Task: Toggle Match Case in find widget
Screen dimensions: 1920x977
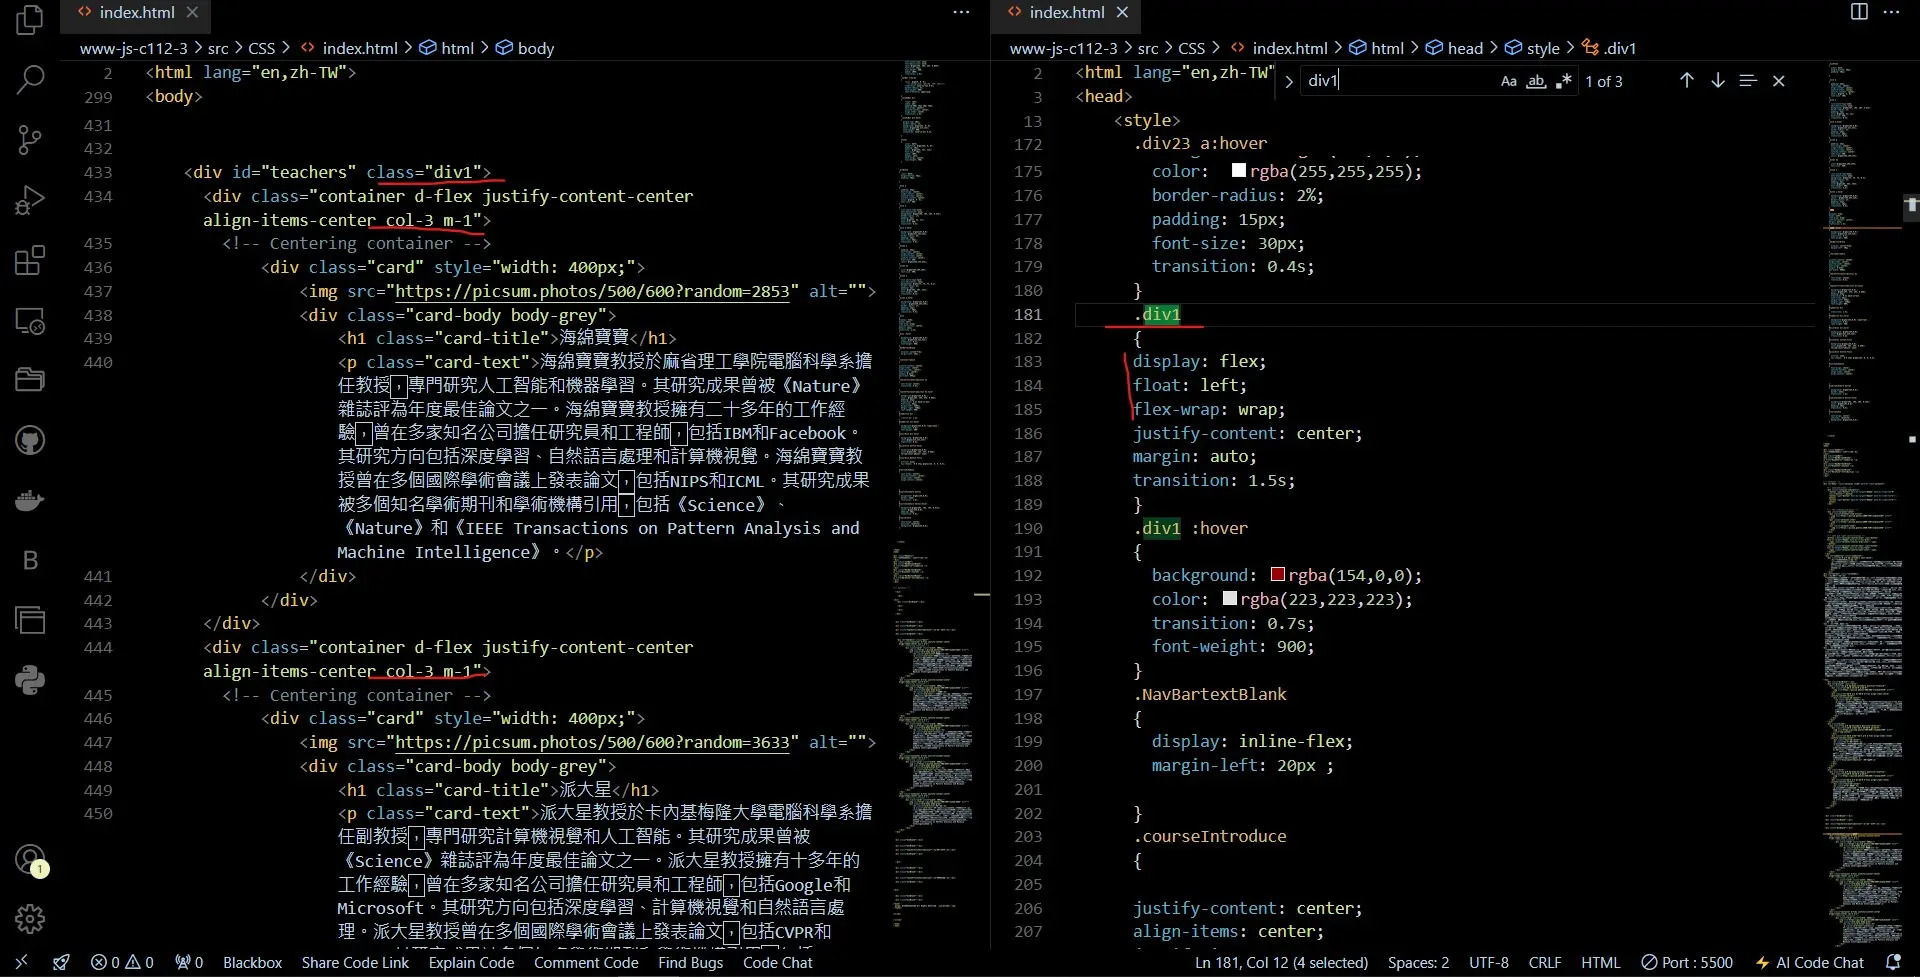Action: pyautogui.click(x=1508, y=82)
